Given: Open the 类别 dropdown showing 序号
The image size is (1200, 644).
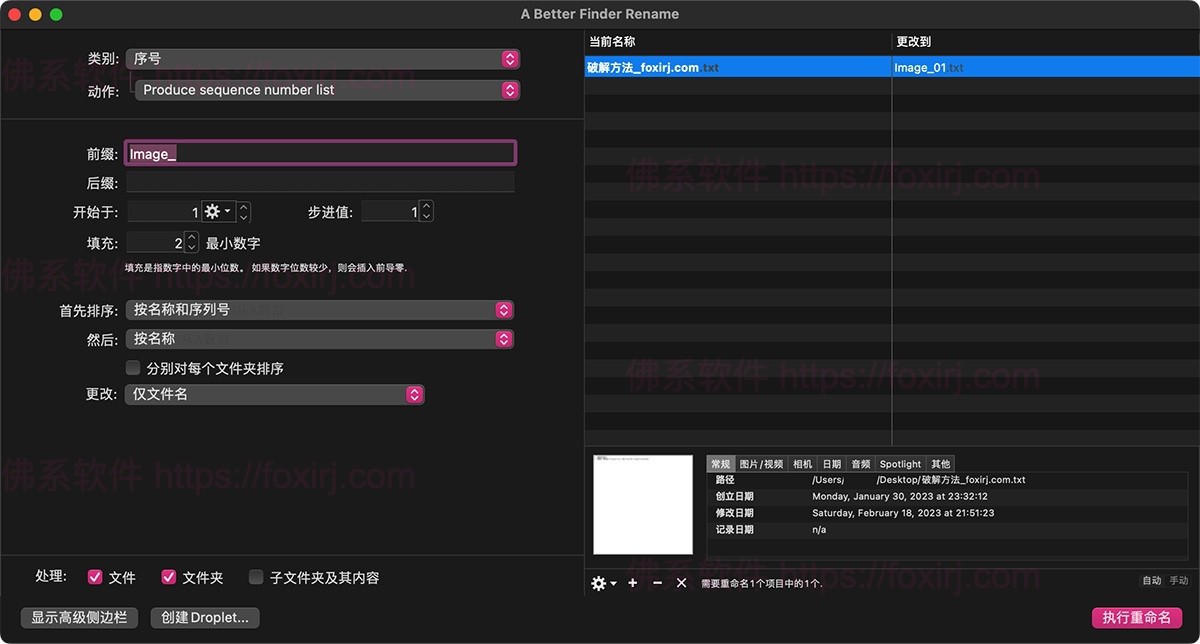Looking at the screenshot, I should point(320,58).
